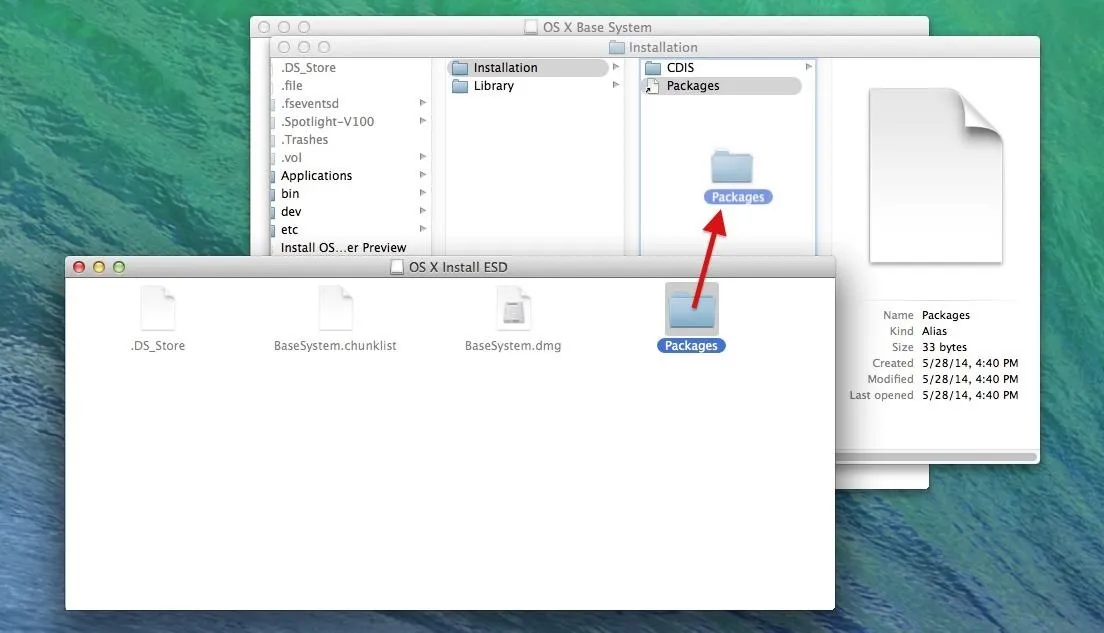Click the Size value 33 bytes

944,347
